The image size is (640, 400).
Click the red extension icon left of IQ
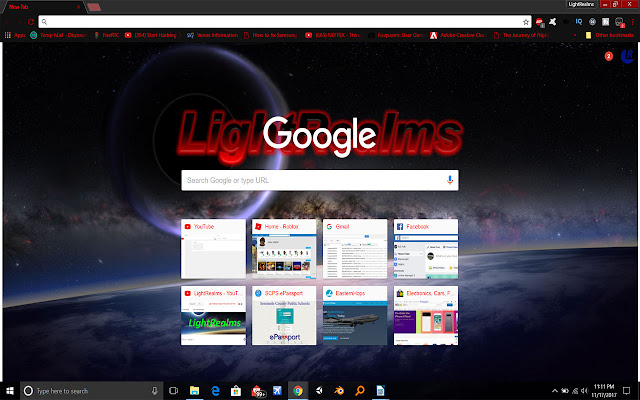click(540, 22)
